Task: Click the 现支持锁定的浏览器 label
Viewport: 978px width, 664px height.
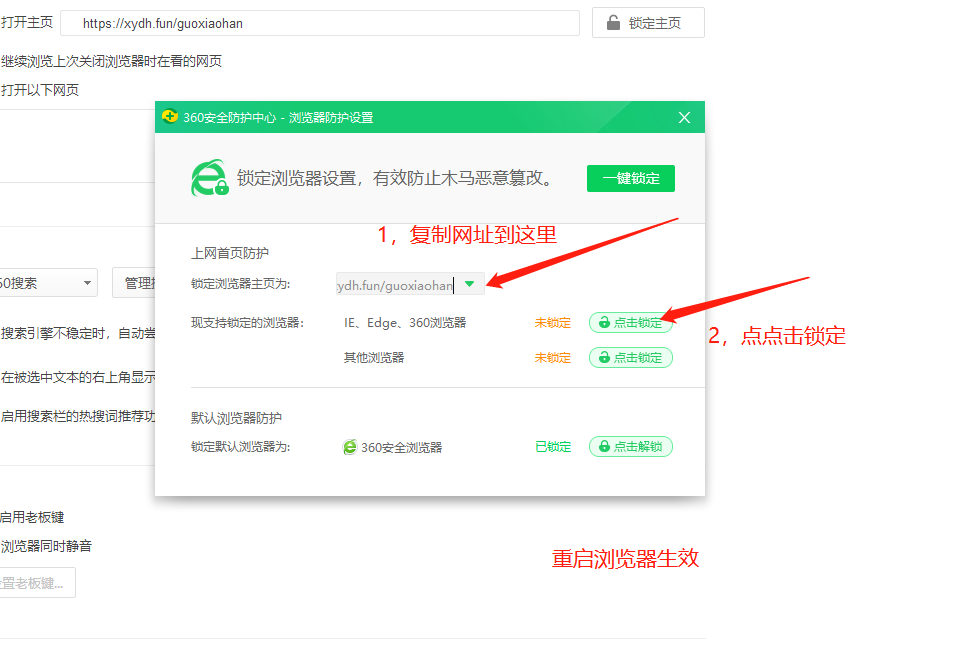Action: (247, 322)
